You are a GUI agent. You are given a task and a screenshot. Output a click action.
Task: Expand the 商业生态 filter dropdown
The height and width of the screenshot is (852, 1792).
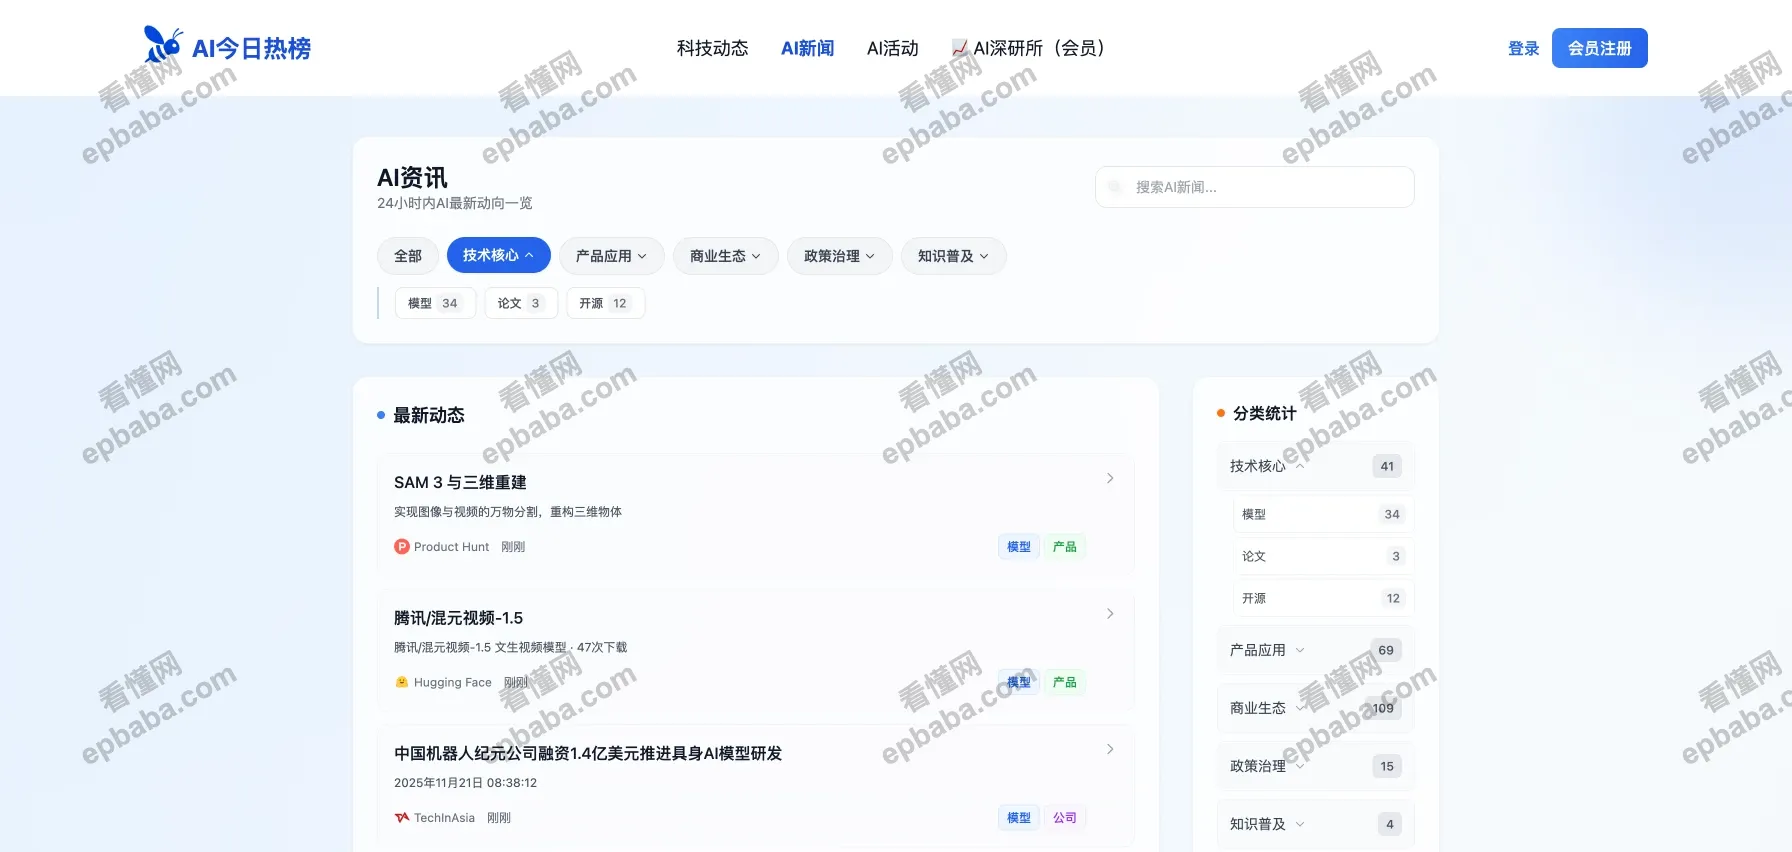click(x=725, y=256)
